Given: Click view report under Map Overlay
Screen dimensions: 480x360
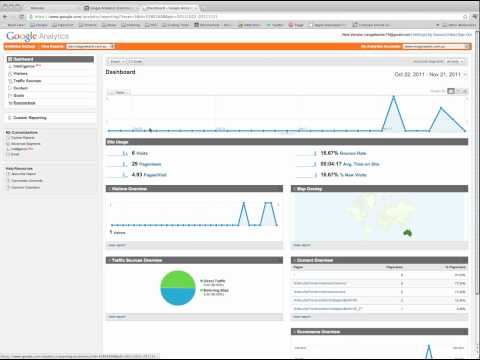Looking at the screenshot, I should (302, 245).
